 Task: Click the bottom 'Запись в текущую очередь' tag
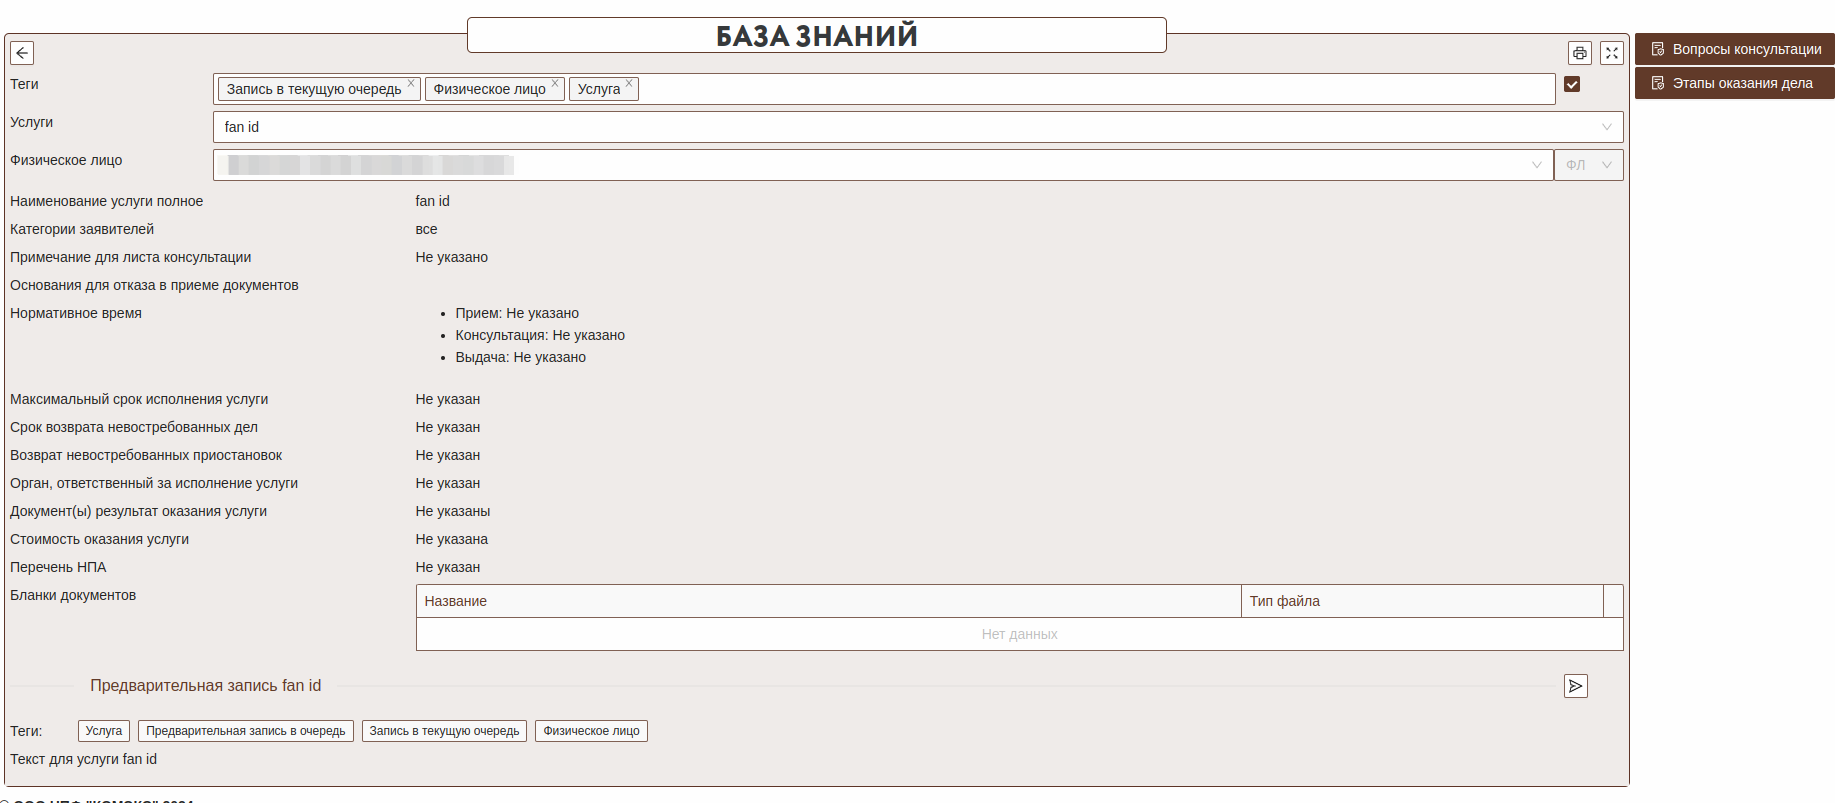point(444,731)
